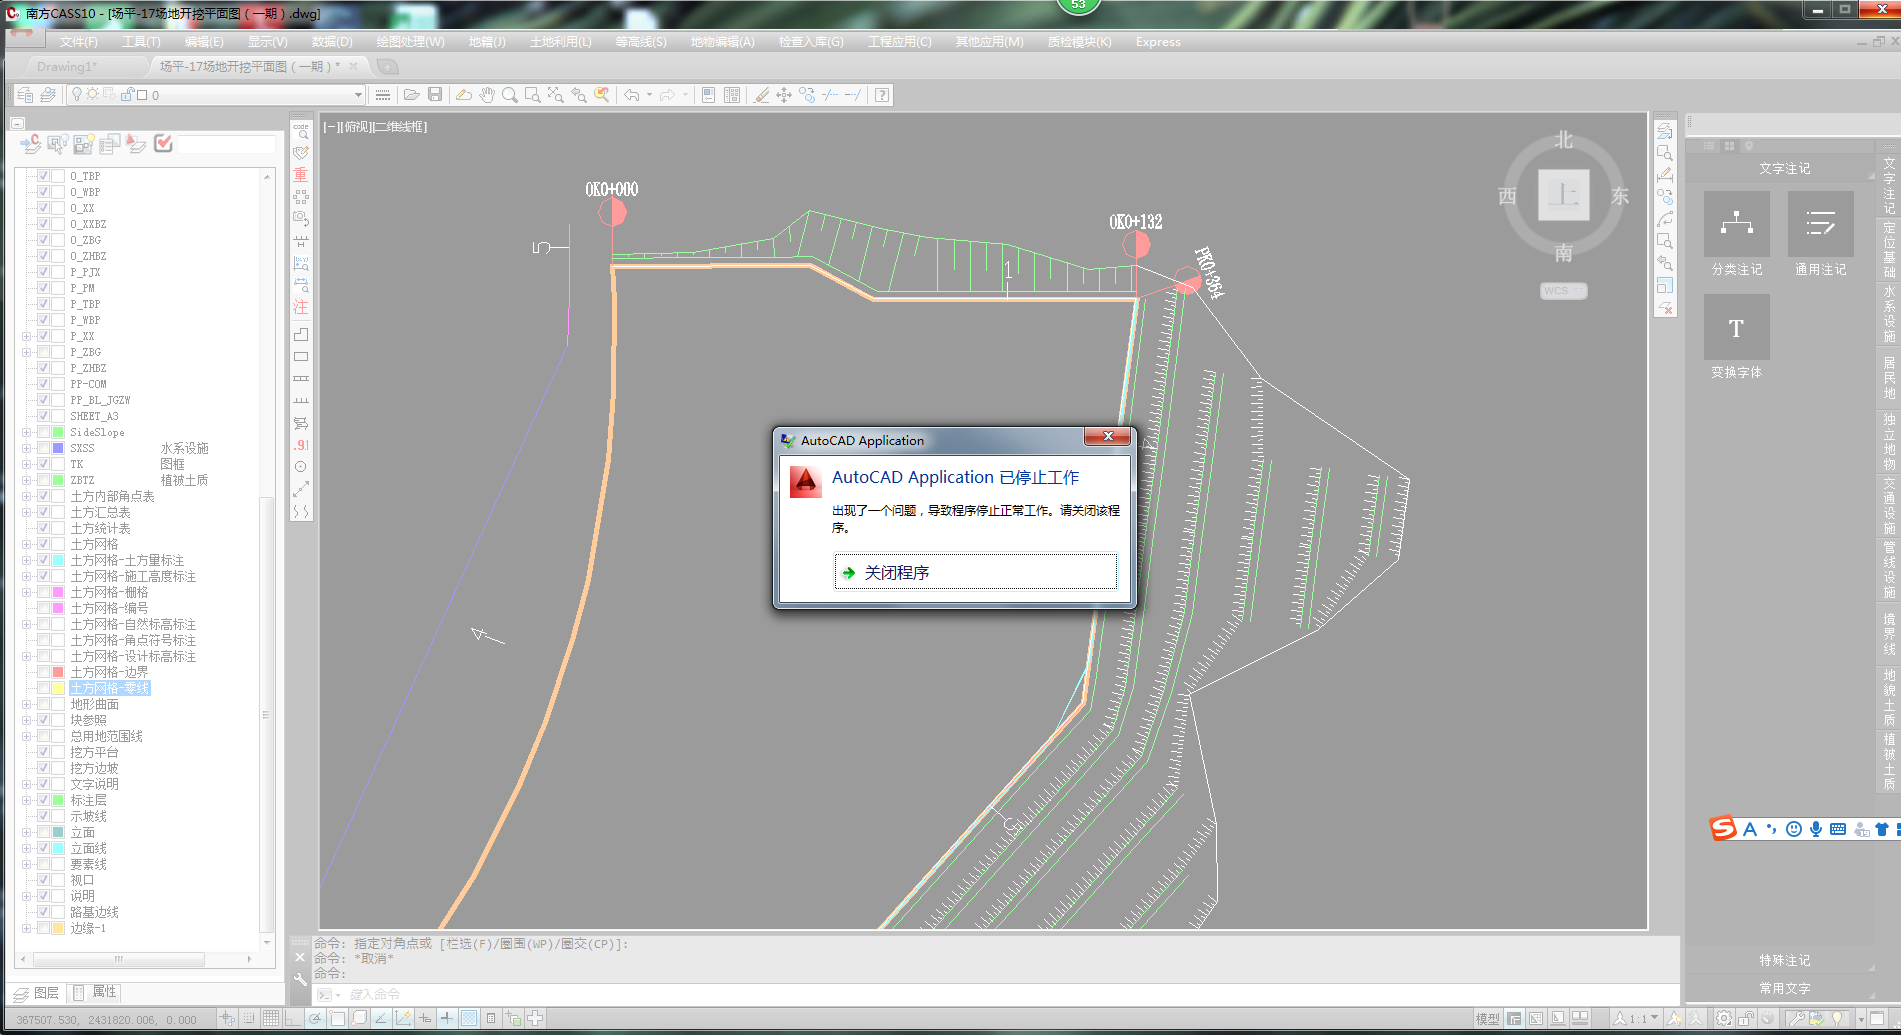
Task: Click the linetype lines icon in toolbar
Action: (x=382, y=95)
